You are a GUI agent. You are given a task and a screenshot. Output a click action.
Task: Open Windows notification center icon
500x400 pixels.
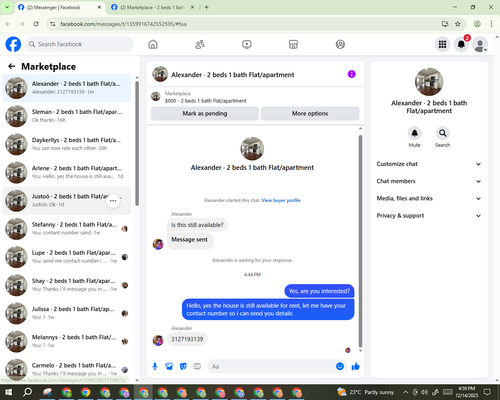point(487,392)
